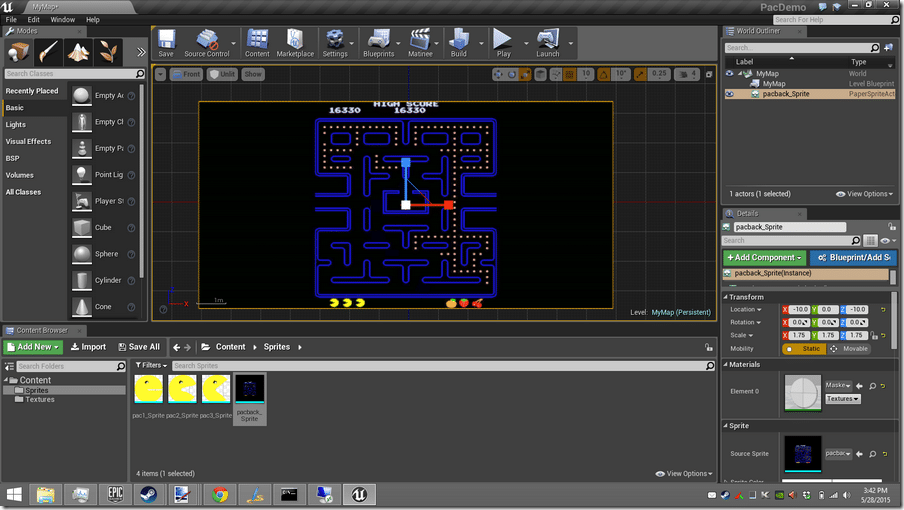904x510 pixels.
Task: Open scale snap value dropdown (0.25)
Action: (x=658, y=74)
